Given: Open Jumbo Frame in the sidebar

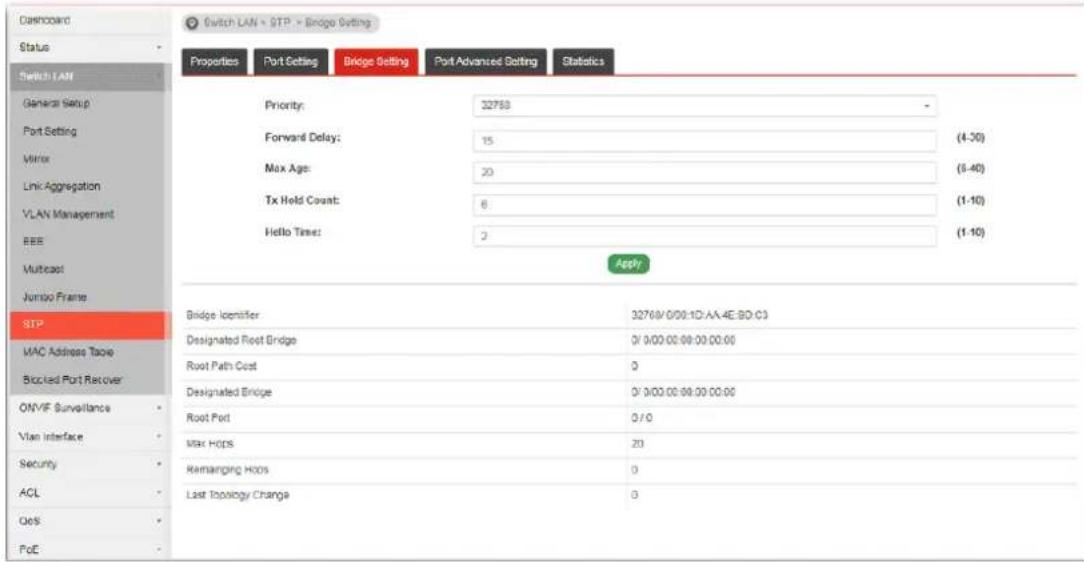Looking at the screenshot, I should [88, 297].
